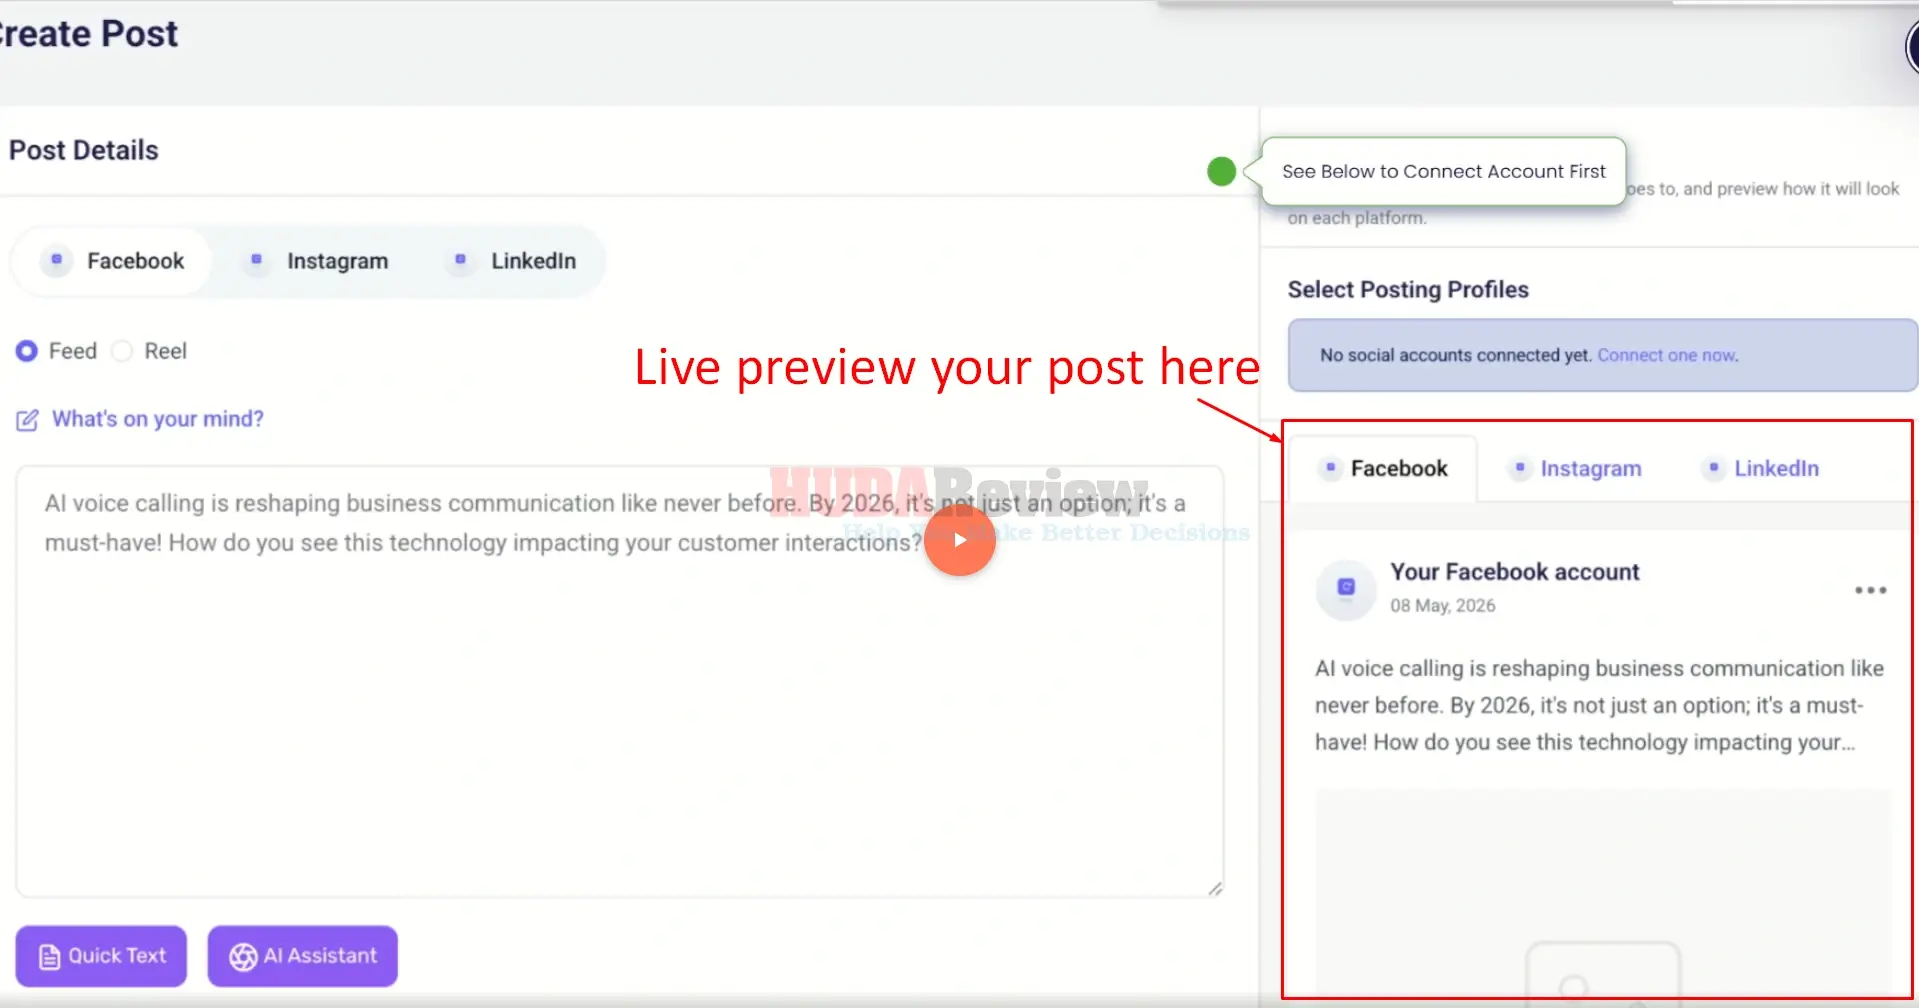Screen dimensions: 1919x1008
Task: Click the green indicator dot beside the tooltip
Action: (x=1221, y=172)
